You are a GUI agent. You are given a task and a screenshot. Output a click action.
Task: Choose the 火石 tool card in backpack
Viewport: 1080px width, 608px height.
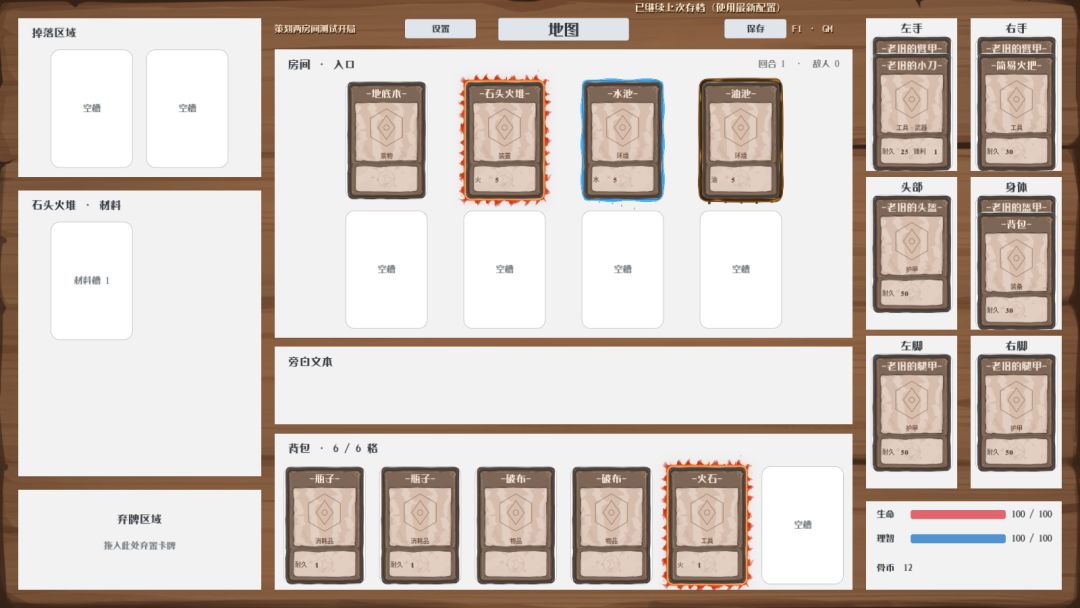(707, 525)
